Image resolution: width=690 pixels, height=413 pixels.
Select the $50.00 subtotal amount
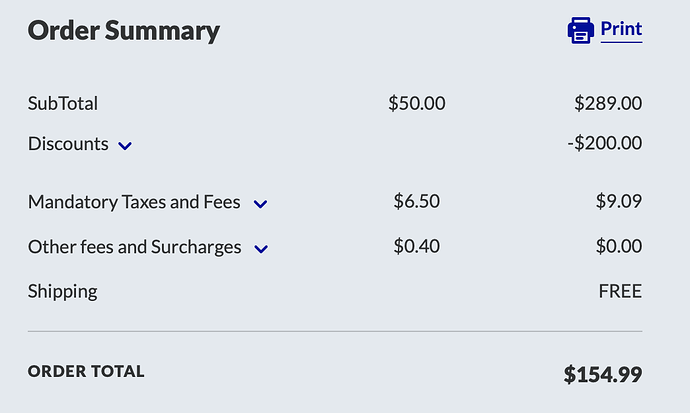coord(417,103)
